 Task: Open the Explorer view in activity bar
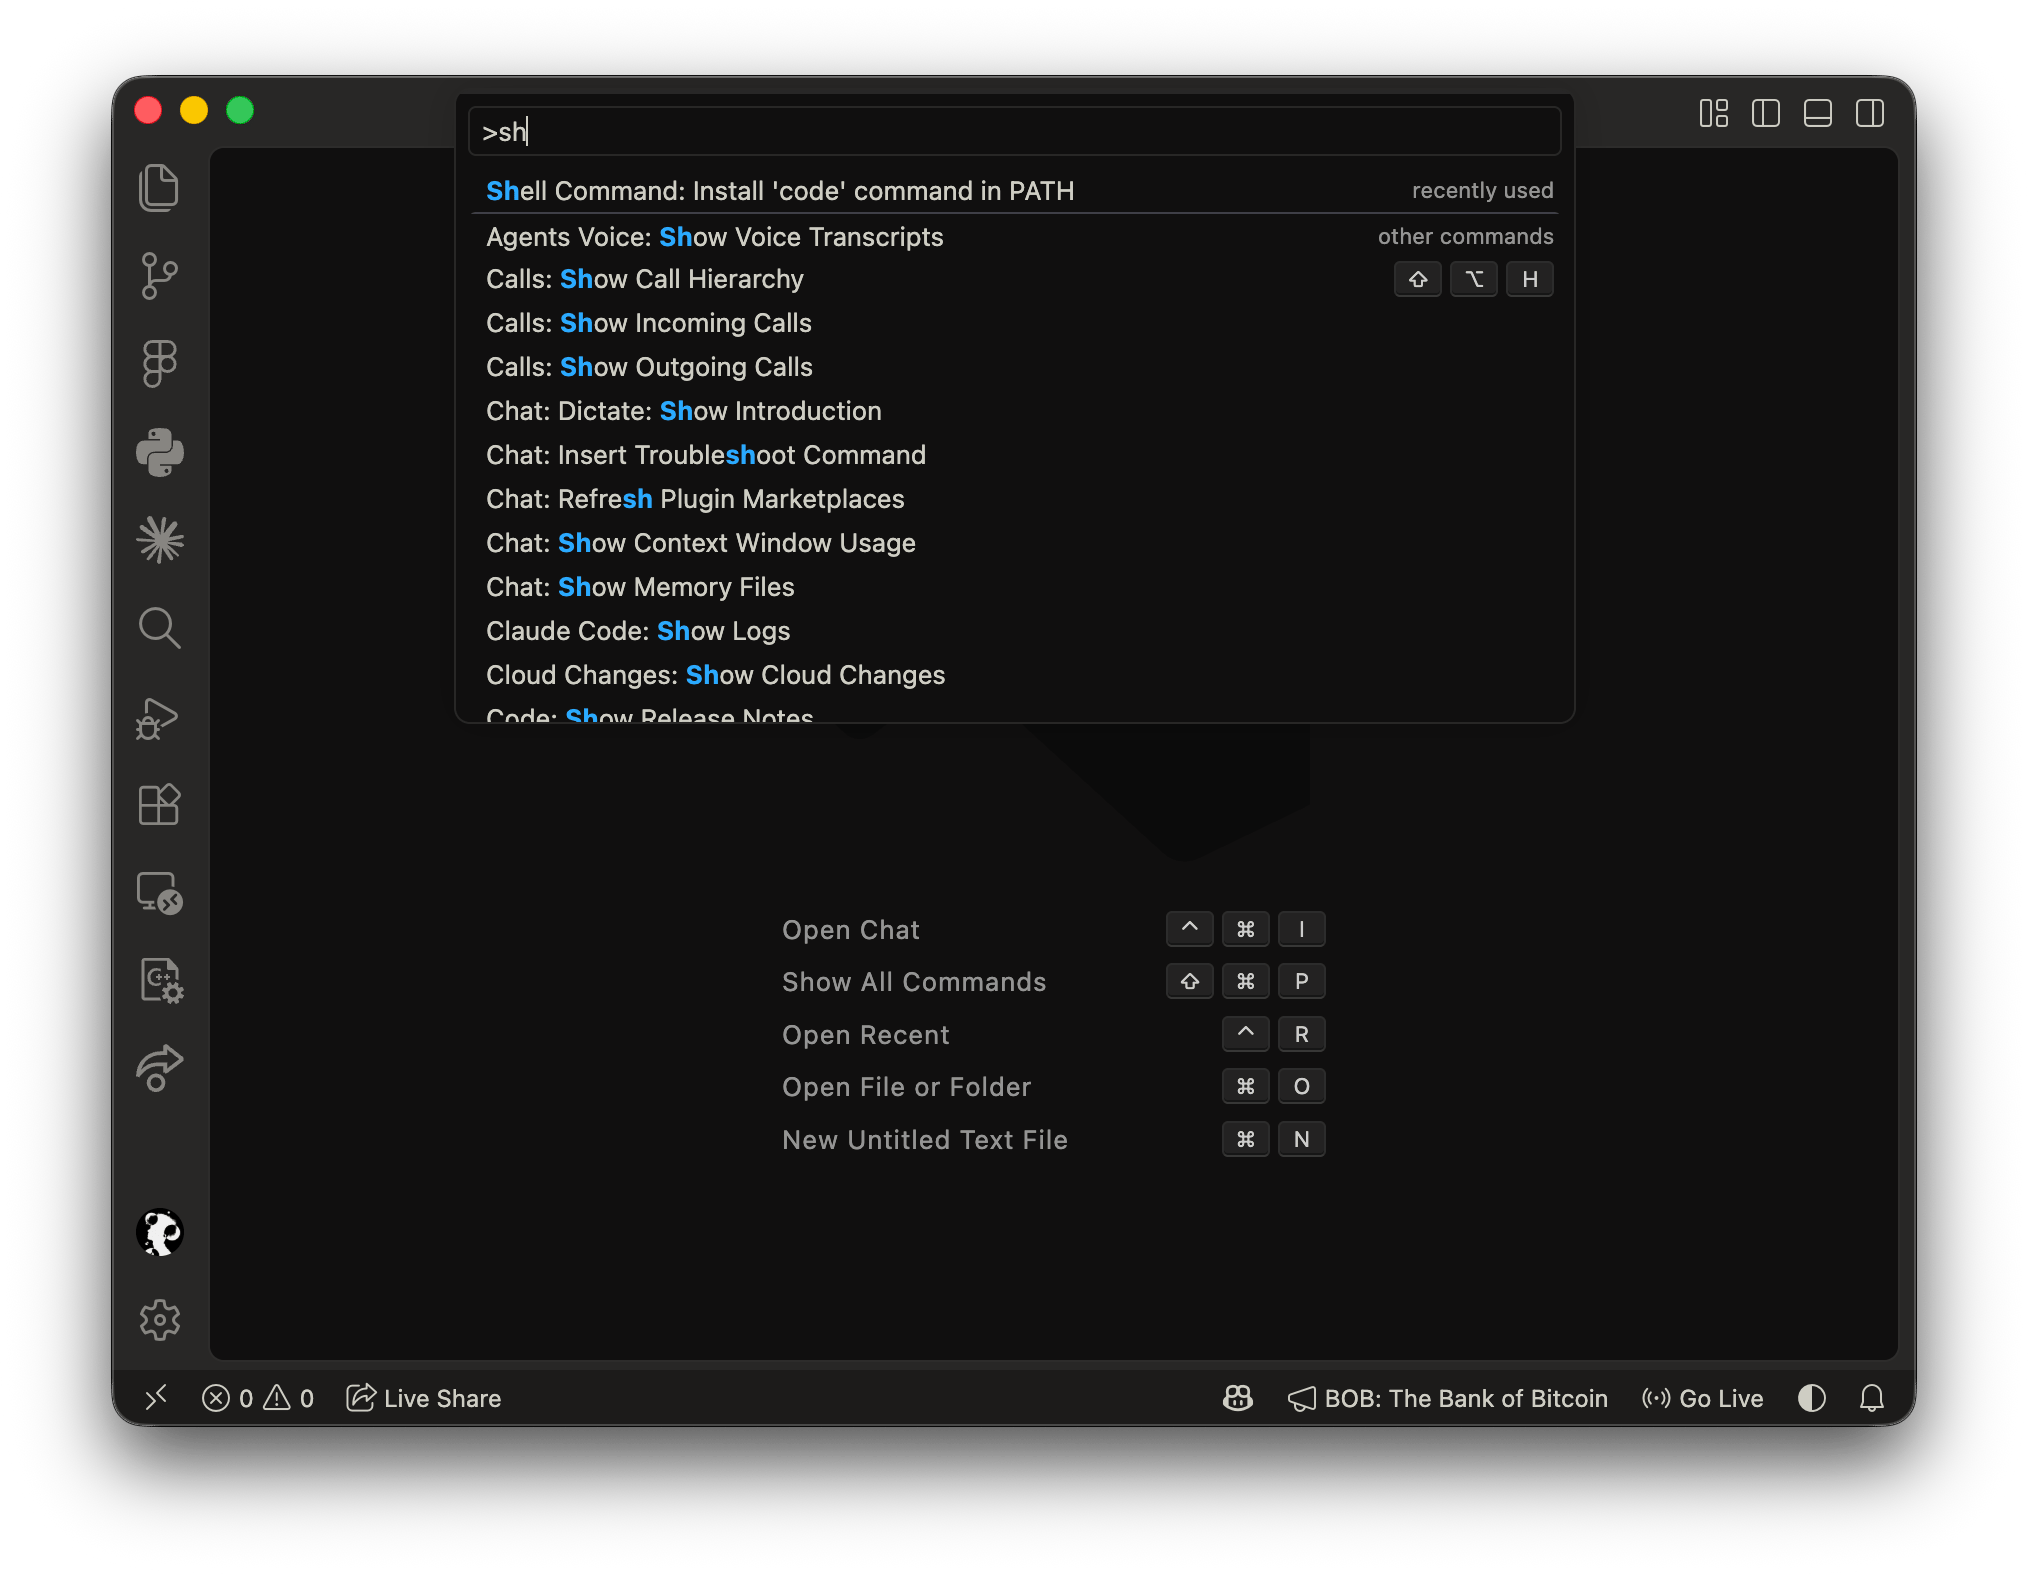coord(159,188)
